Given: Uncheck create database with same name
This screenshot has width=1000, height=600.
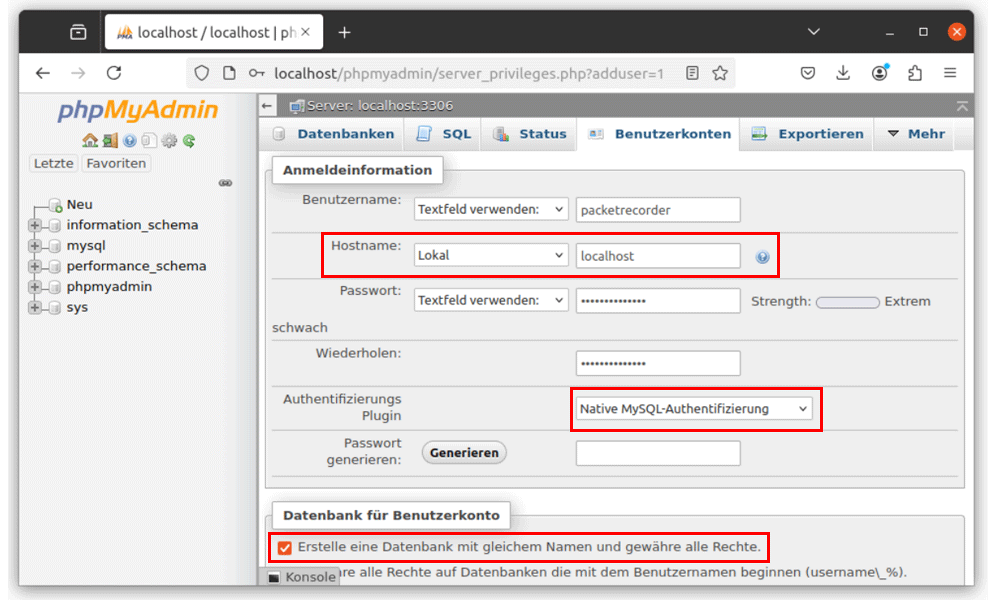Looking at the screenshot, I should (x=284, y=548).
